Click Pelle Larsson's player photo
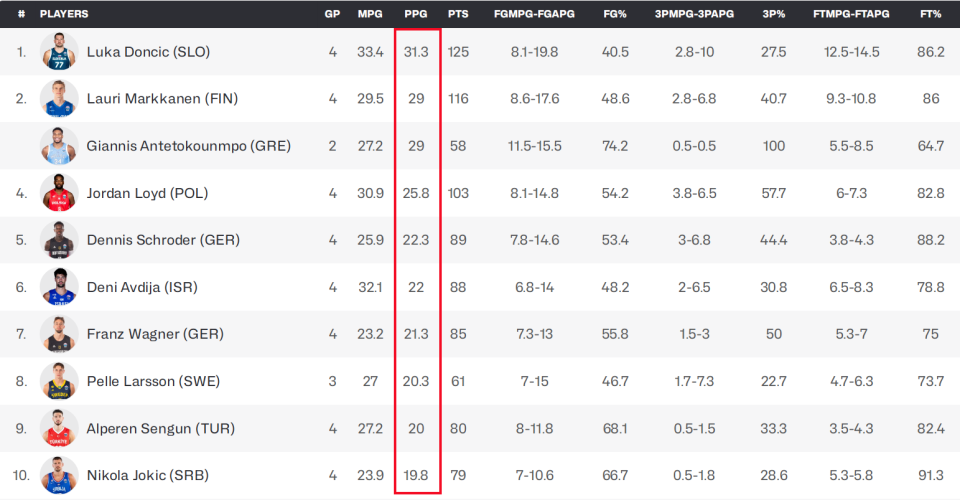960x500 pixels. (x=59, y=381)
